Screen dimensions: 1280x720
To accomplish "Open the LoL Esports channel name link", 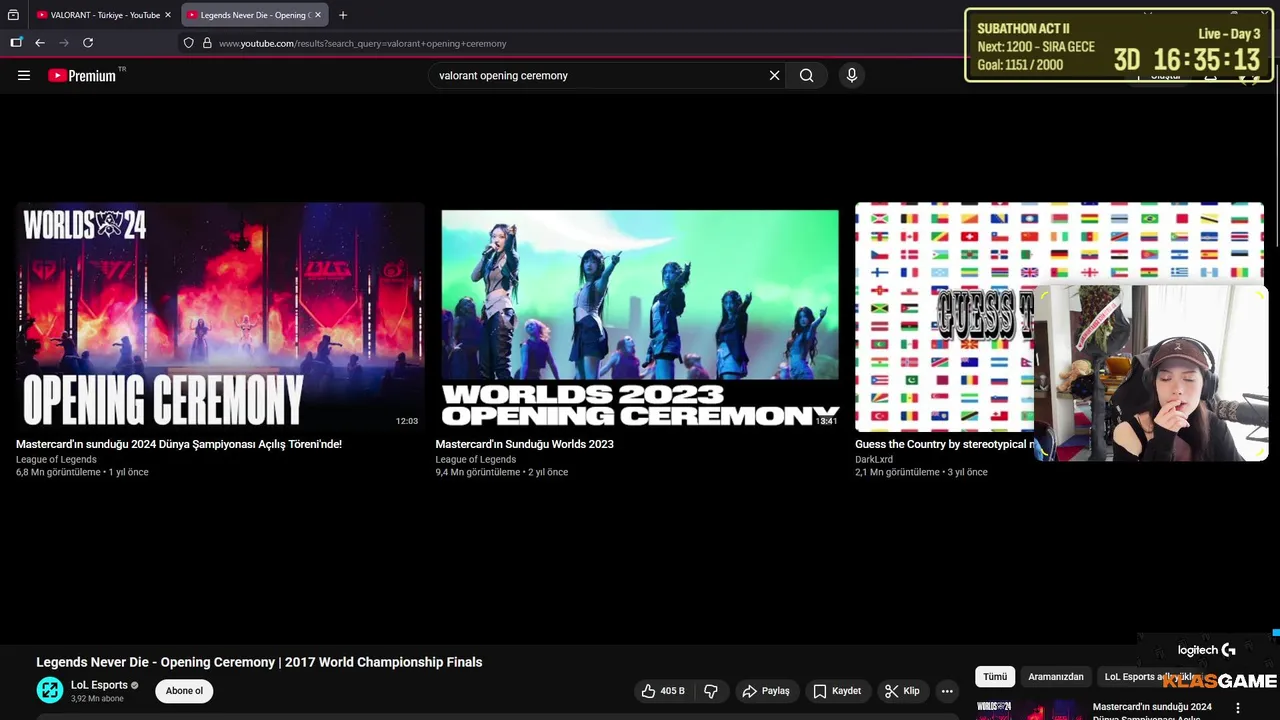I will point(99,685).
